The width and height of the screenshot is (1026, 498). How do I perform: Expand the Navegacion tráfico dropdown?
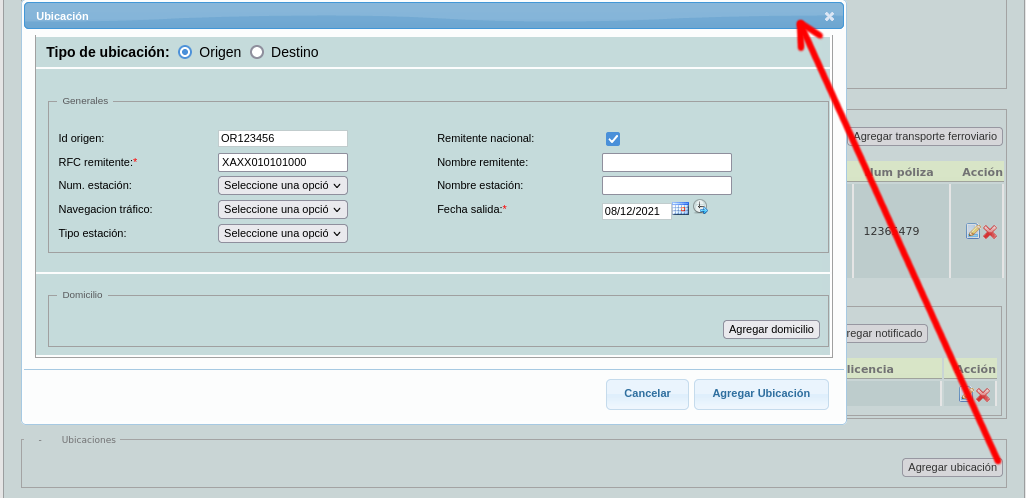pyautogui.click(x=283, y=209)
